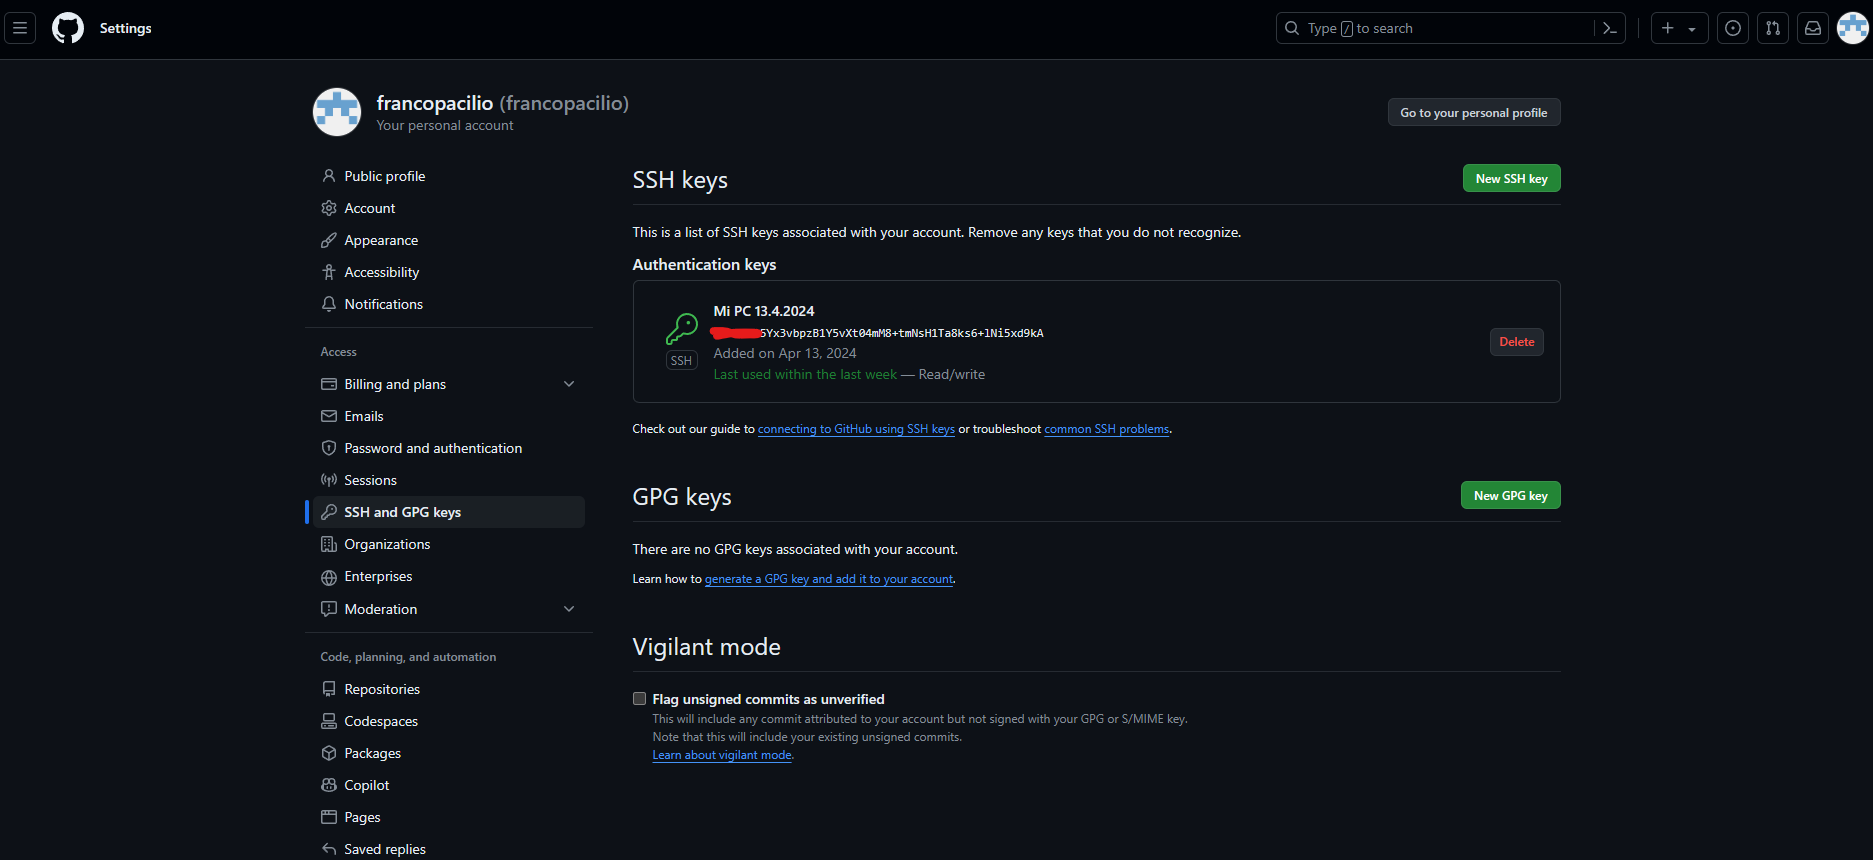This screenshot has width=1873, height=860.
Task: Open the Pull requests icon in header
Action: click(x=1773, y=28)
